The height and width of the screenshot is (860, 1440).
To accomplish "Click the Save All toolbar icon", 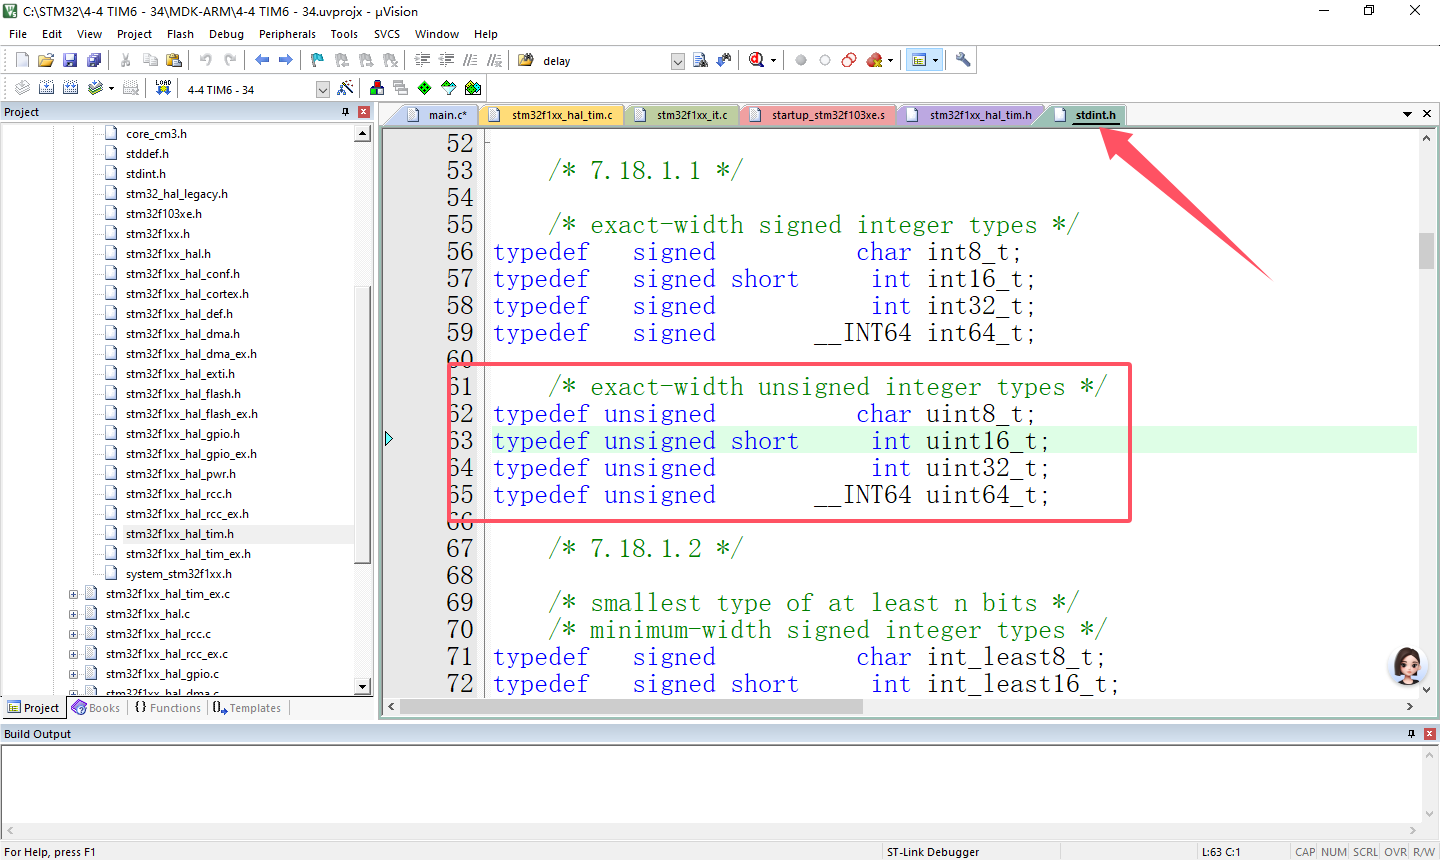I will (x=94, y=60).
